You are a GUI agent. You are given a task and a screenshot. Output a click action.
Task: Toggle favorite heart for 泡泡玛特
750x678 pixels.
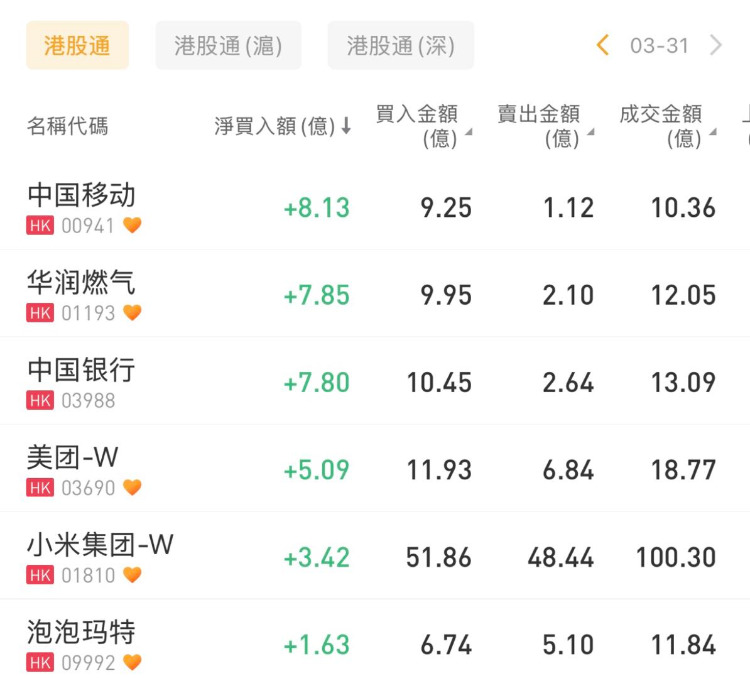132,662
